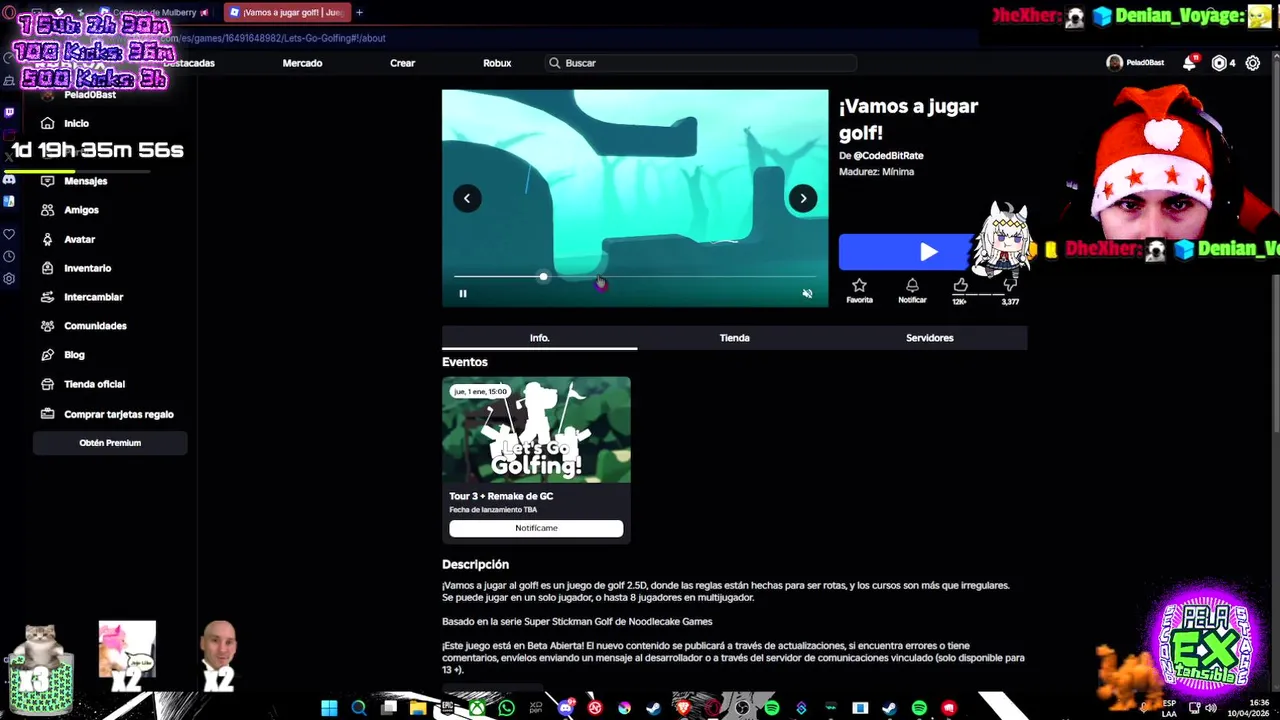Switch to the Info. tab
Image resolution: width=1280 pixels, height=720 pixels.
[x=539, y=338]
